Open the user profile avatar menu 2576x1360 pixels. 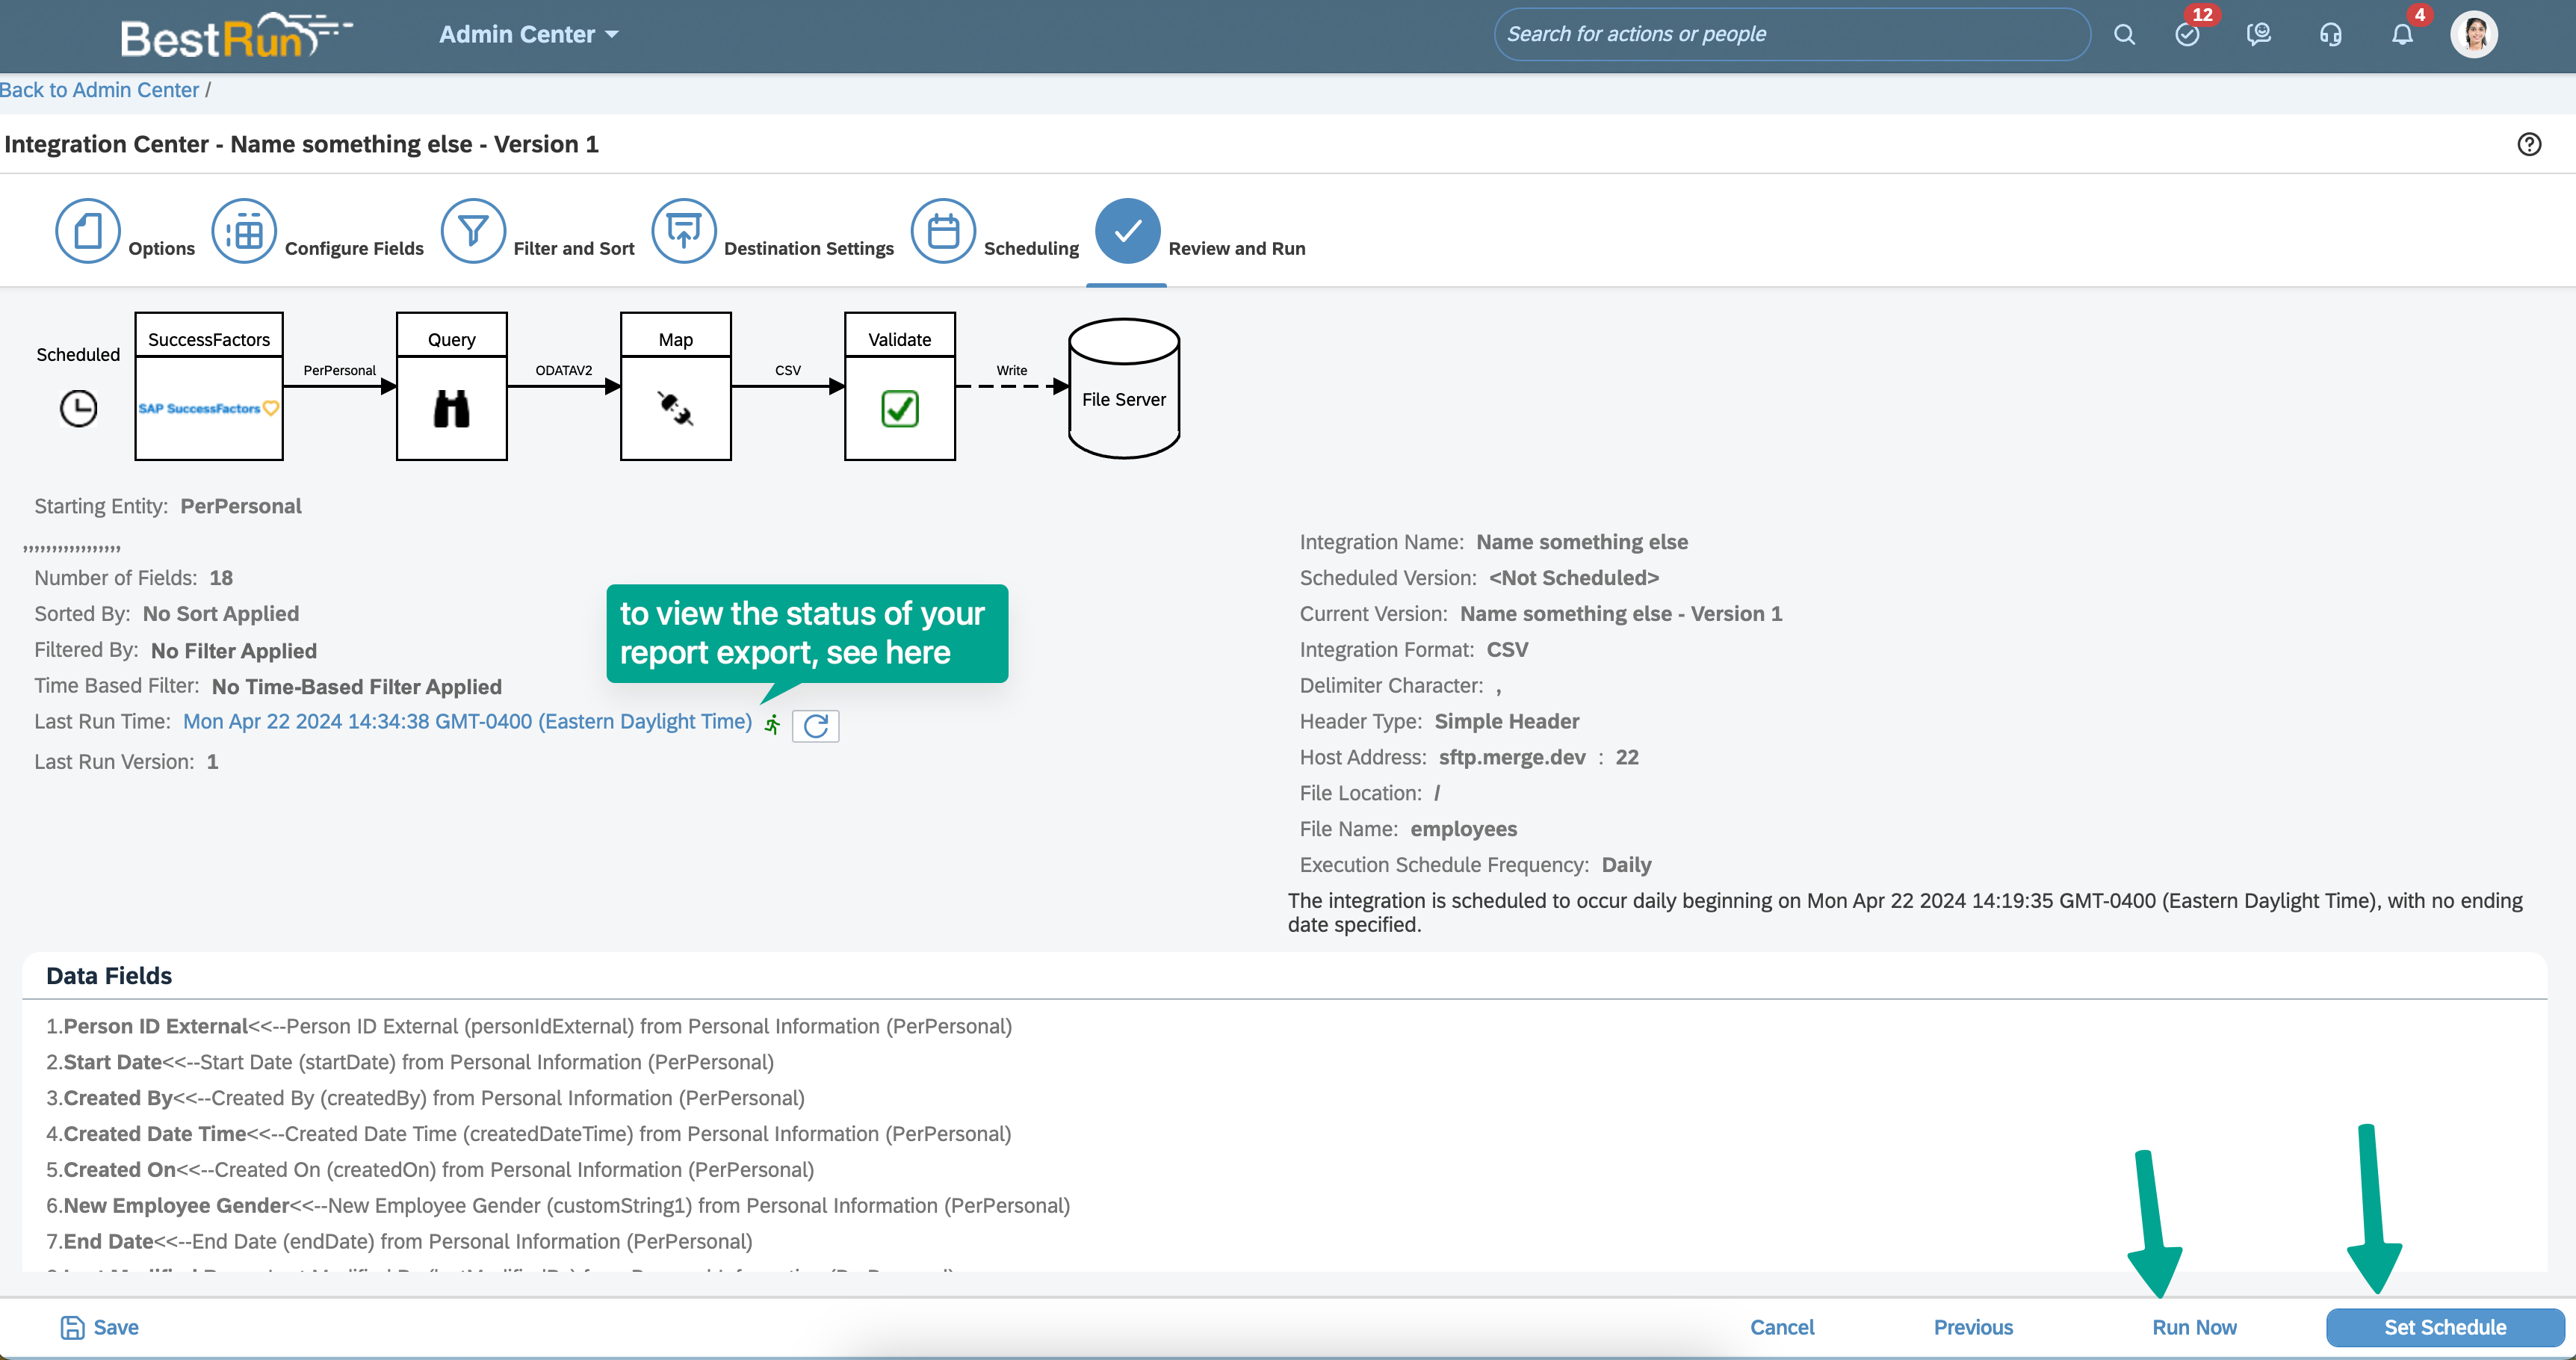point(2474,35)
